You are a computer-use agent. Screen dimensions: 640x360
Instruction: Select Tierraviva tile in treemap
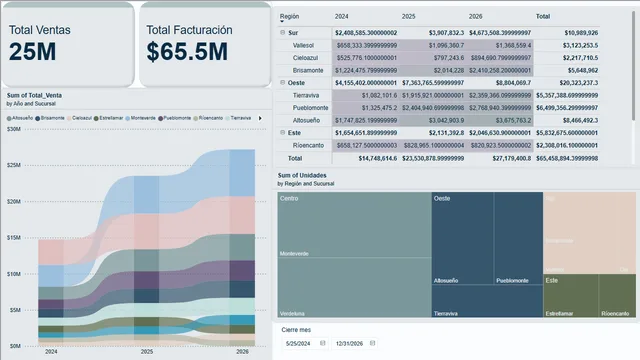pyautogui.click(x=487, y=301)
